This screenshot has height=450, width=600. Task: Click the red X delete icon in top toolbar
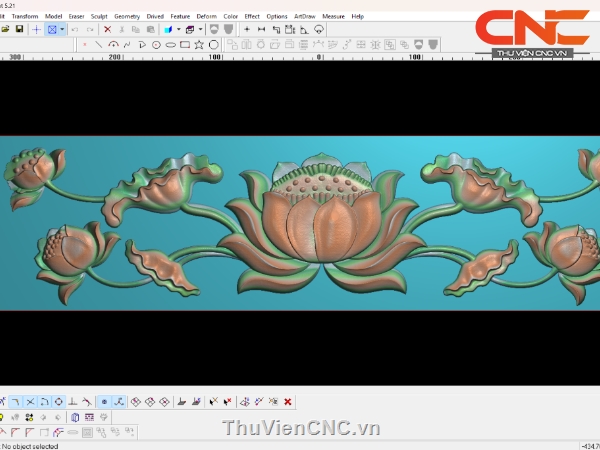click(x=107, y=30)
